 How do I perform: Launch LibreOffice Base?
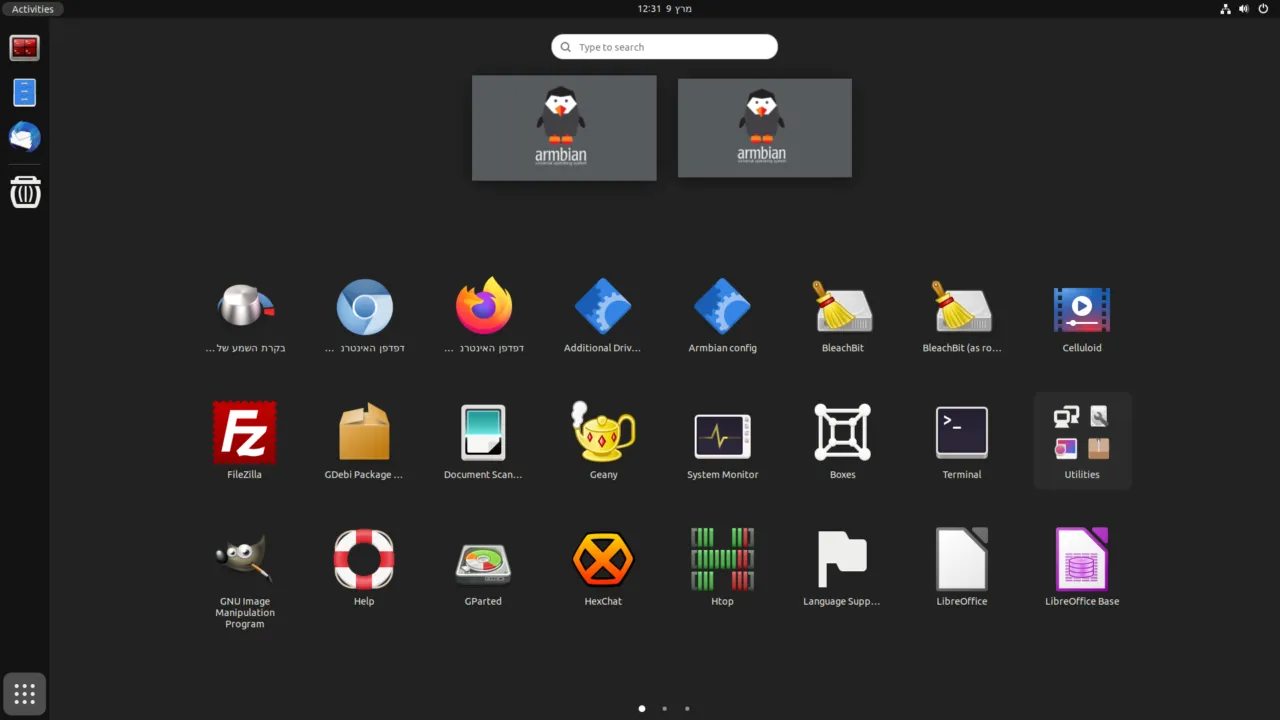(x=1081, y=559)
